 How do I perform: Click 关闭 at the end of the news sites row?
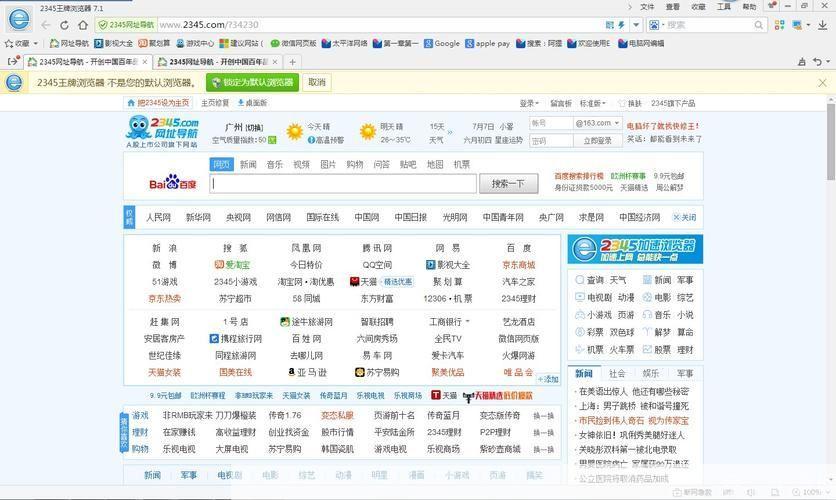point(685,217)
